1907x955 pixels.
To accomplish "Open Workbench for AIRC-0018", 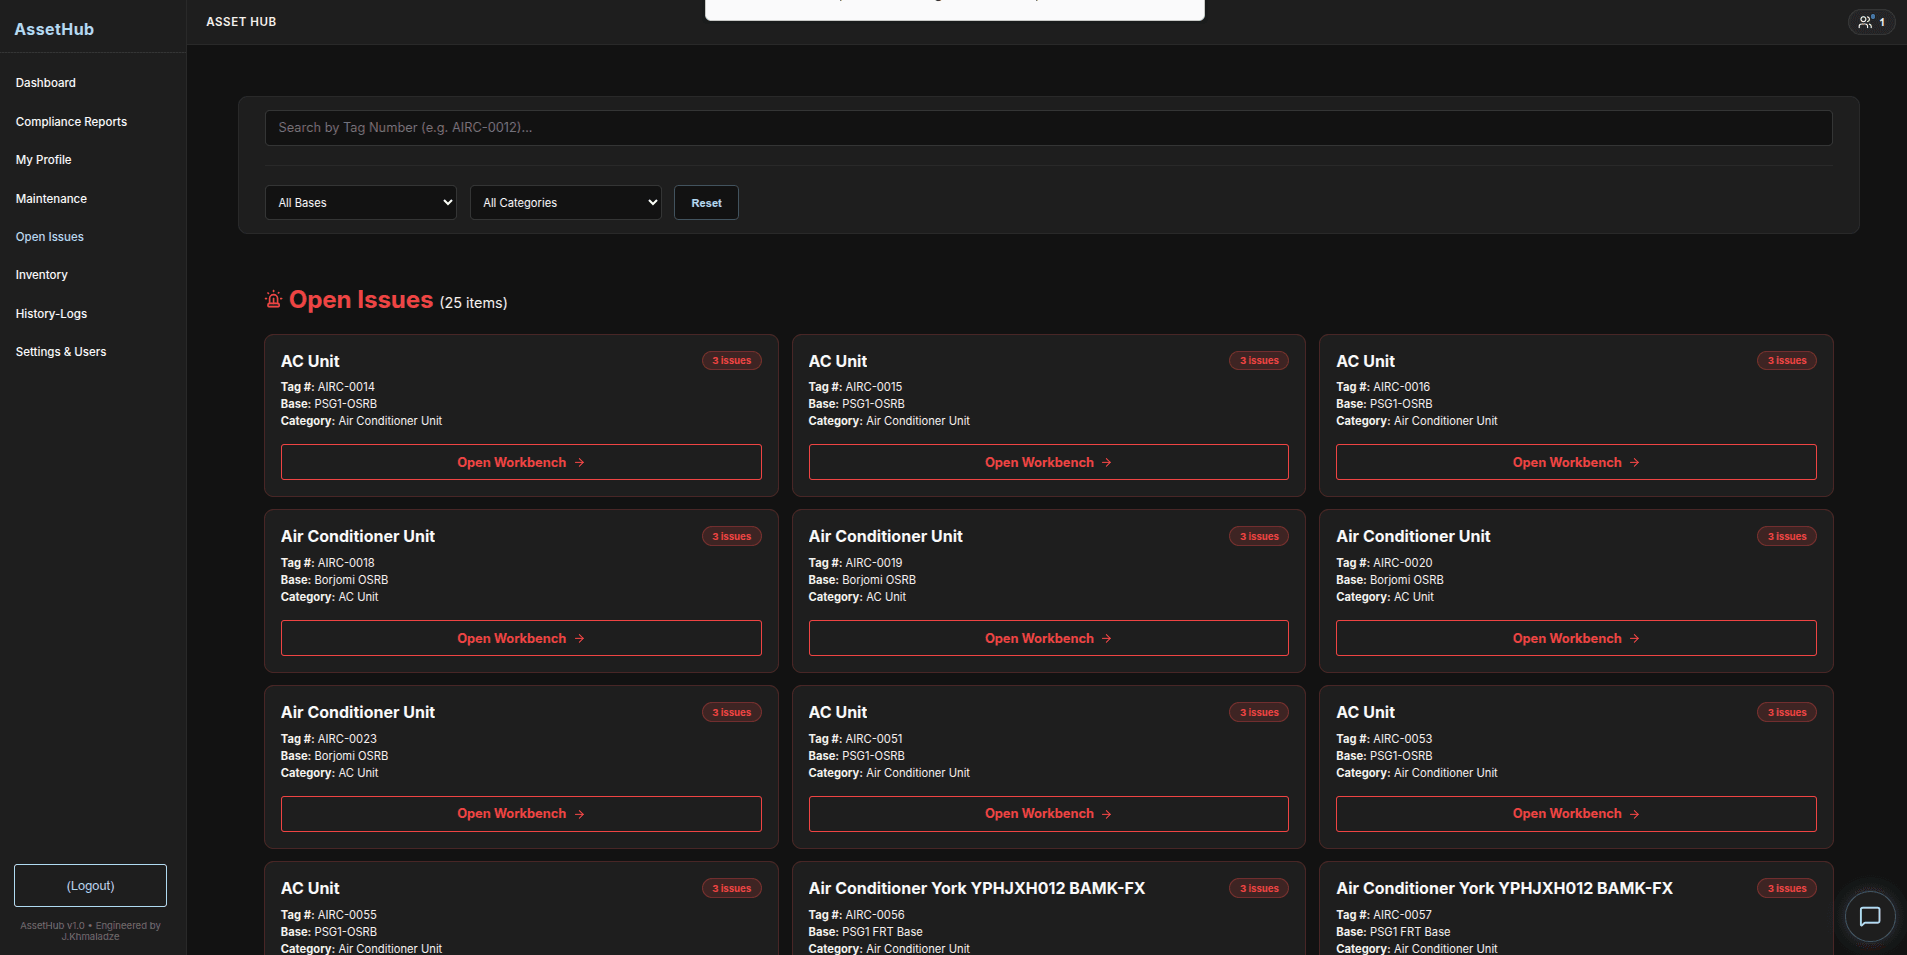I will click(x=521, y=638).
